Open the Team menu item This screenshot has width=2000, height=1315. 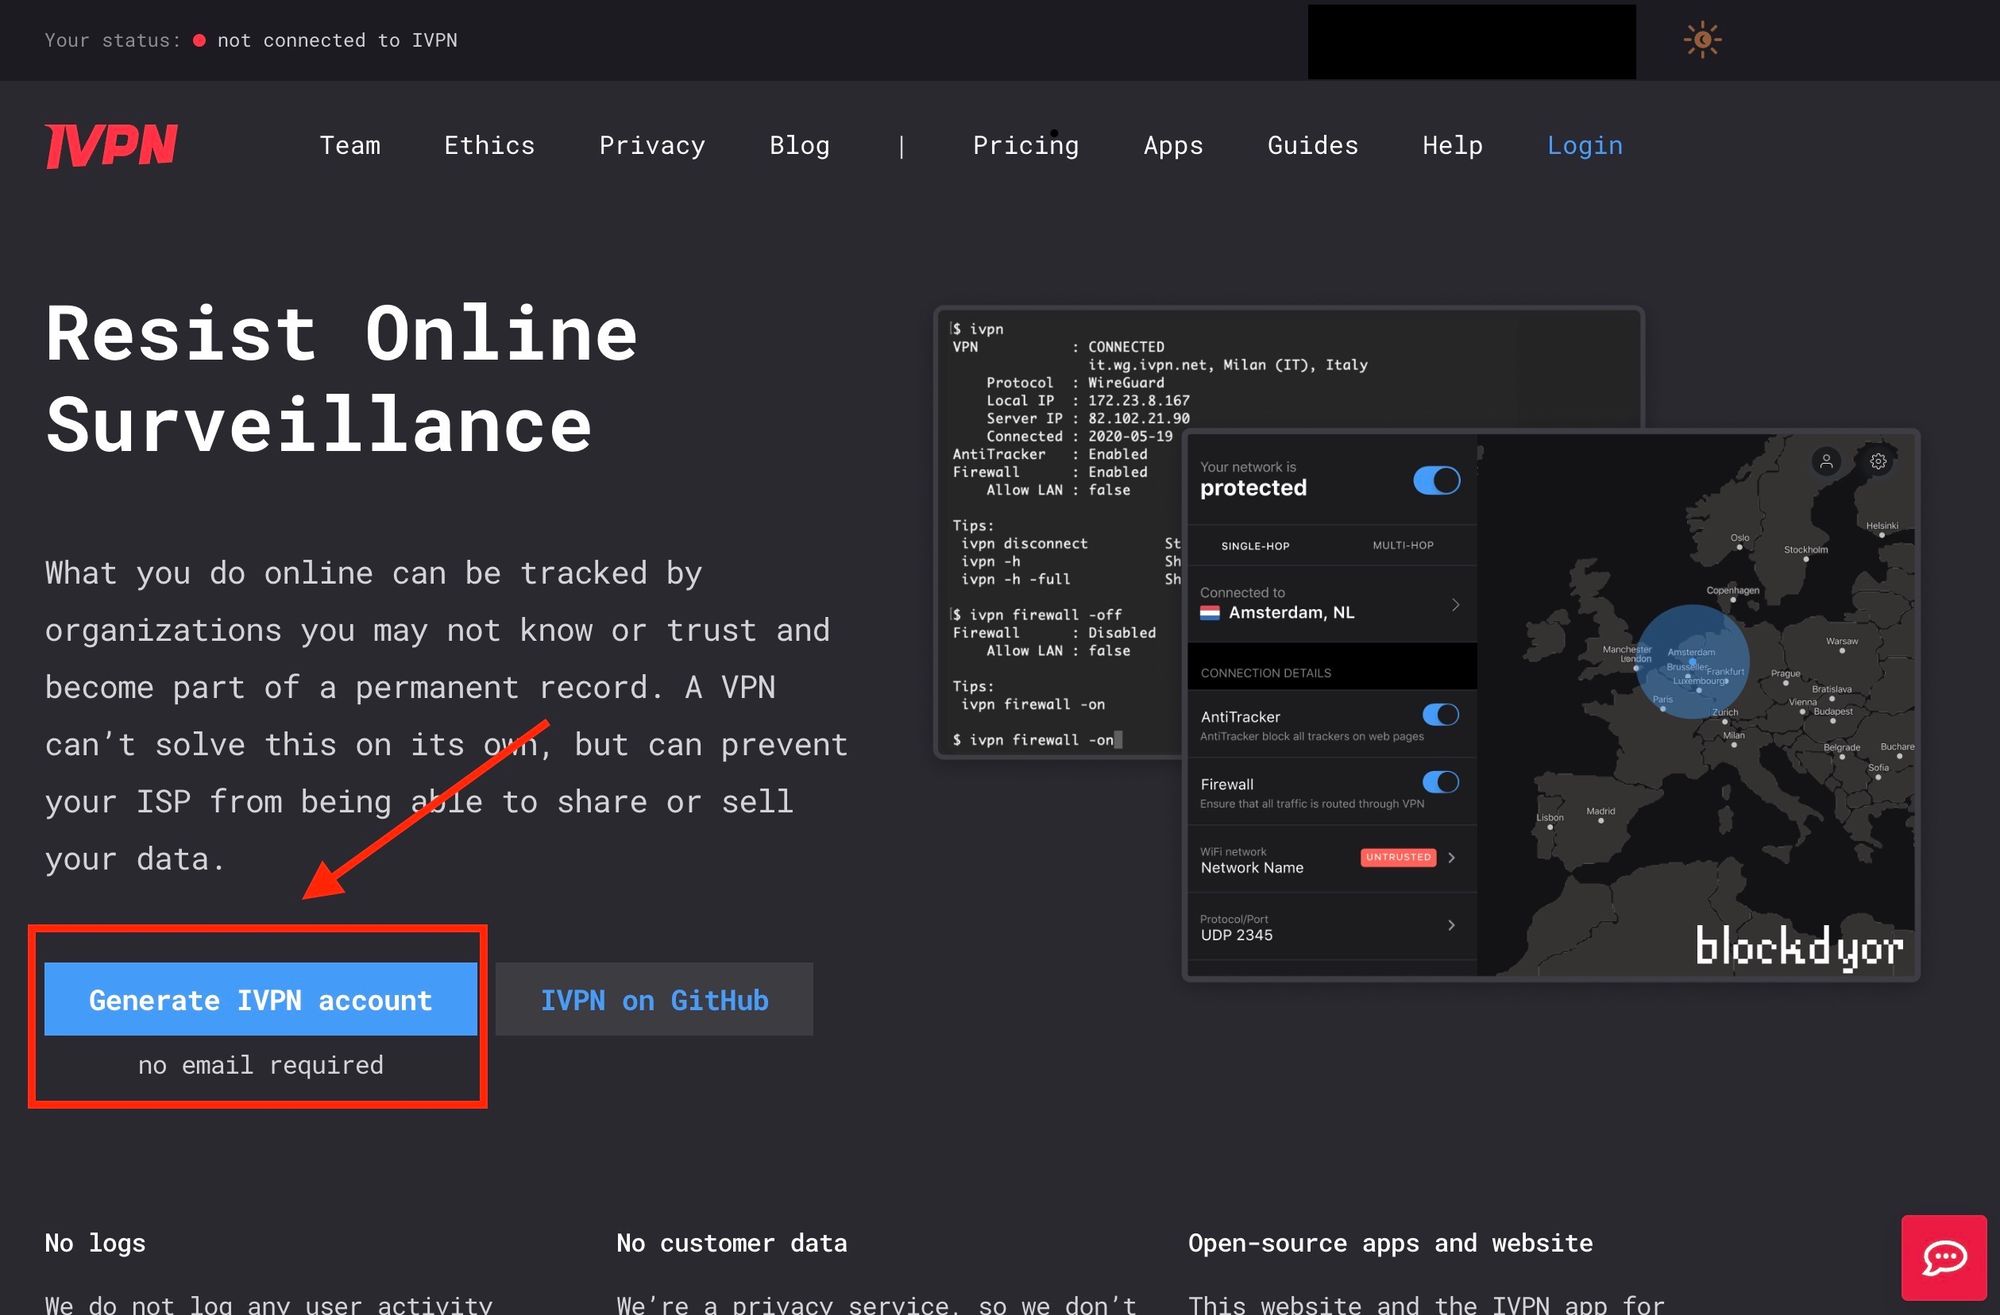click(x=350, y=146)
